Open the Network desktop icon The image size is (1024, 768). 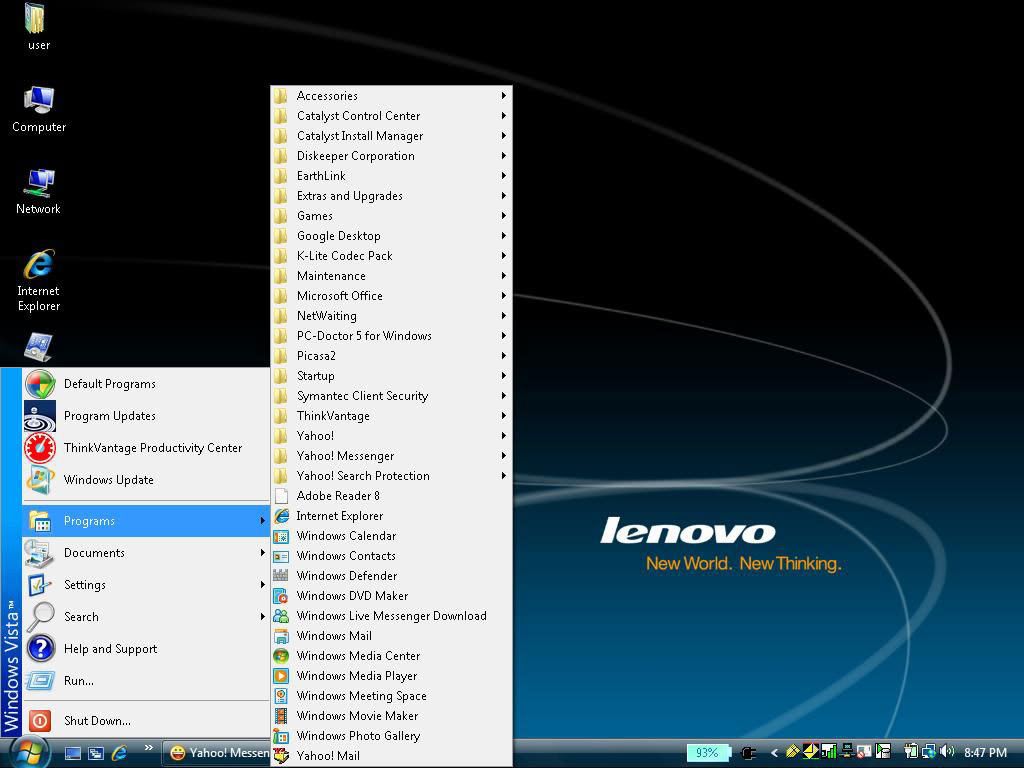pos(38,190)
